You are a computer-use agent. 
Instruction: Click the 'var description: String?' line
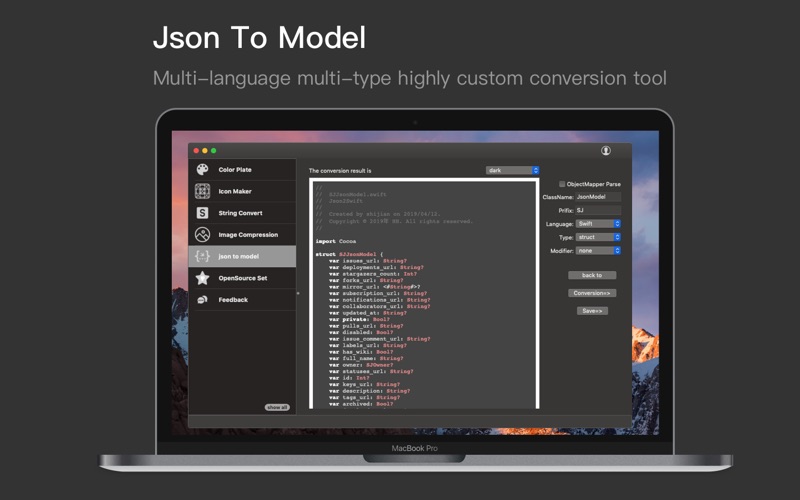[x=369, y=391]
